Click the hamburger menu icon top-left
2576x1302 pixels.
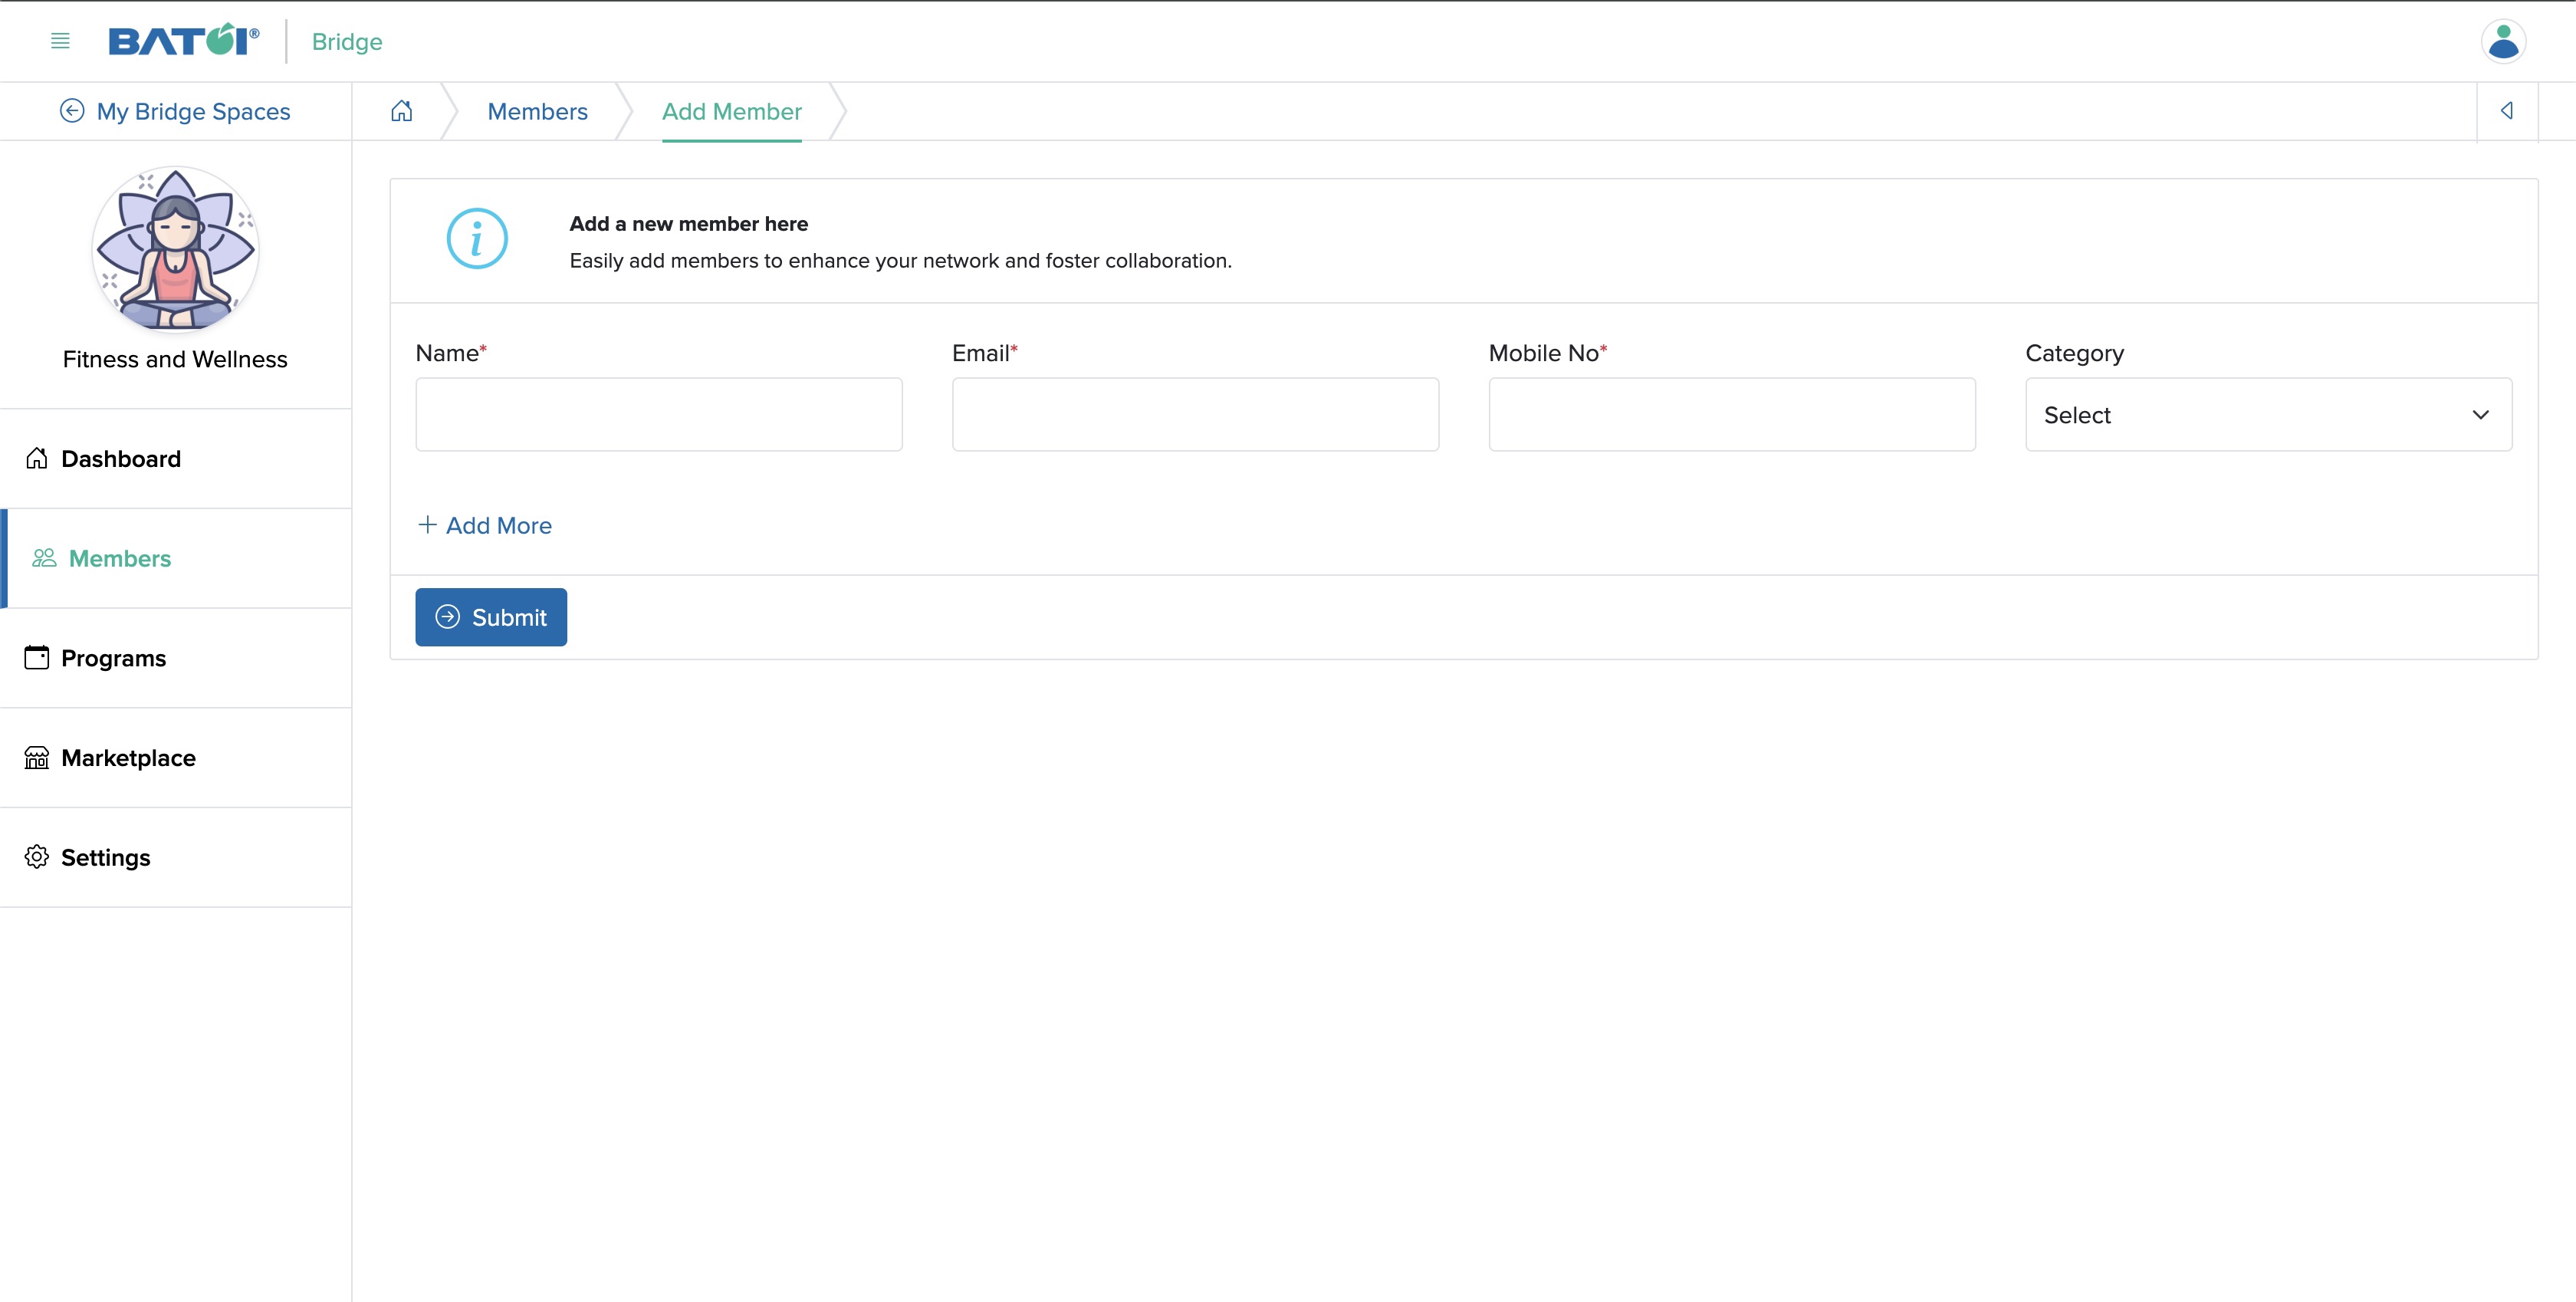[60, 40]
